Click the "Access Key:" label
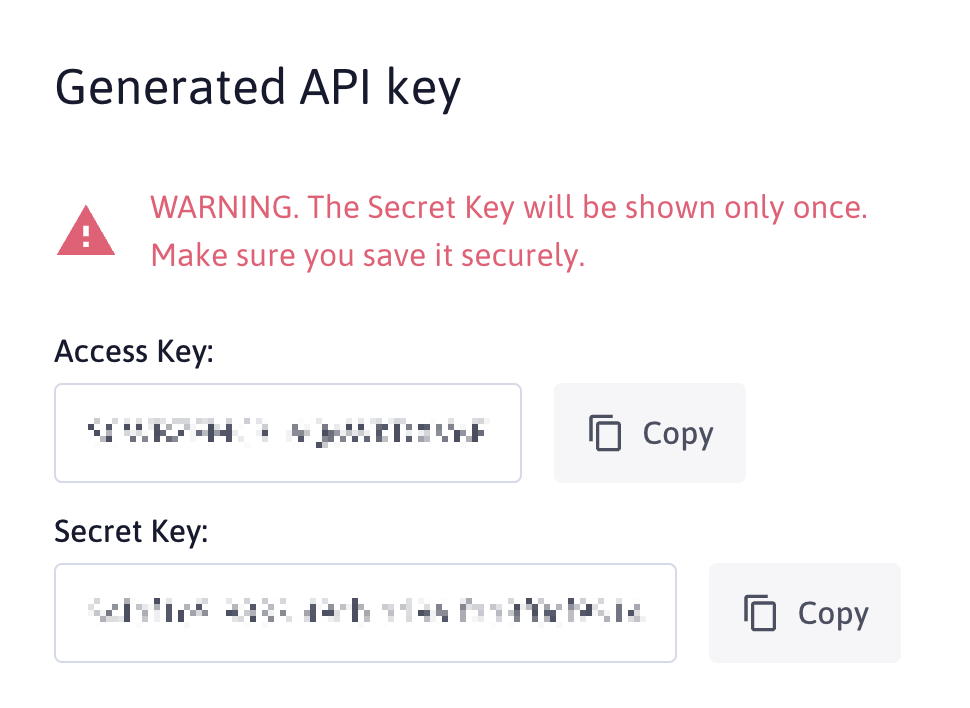The image size is (970, 708). [134, 352]
